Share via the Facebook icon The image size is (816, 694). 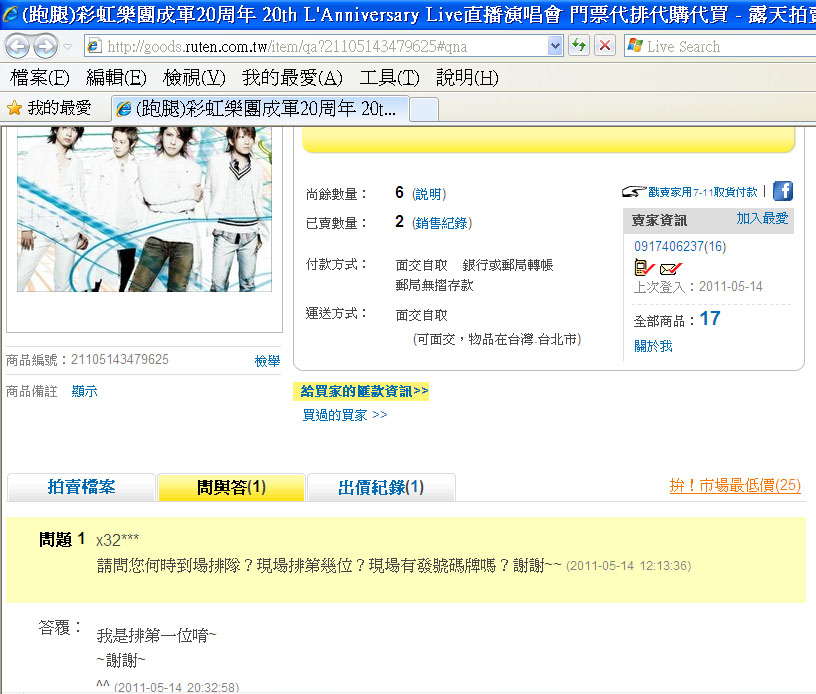click(x=783, y=191)
